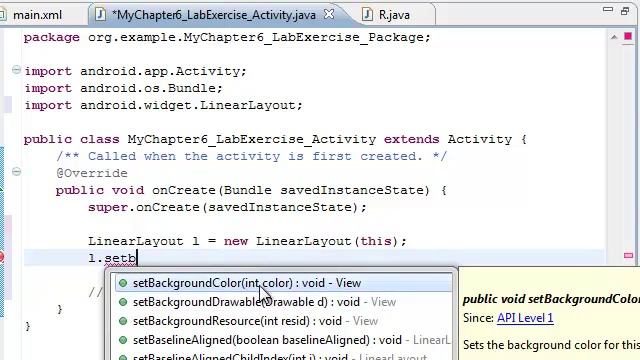
Task: Click the Java file icon on R.java tab
Action: [x=367, y=15]
